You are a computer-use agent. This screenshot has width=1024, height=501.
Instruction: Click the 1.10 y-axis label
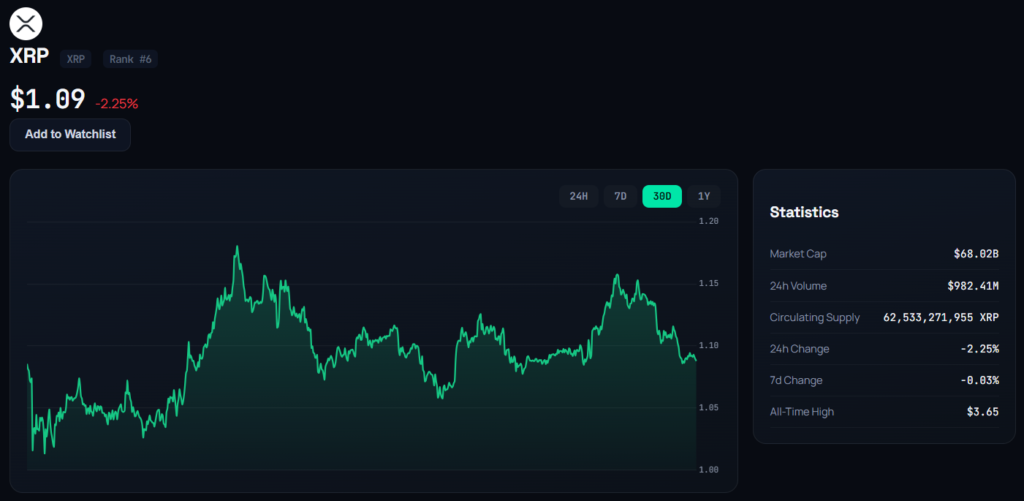(709, 346)
